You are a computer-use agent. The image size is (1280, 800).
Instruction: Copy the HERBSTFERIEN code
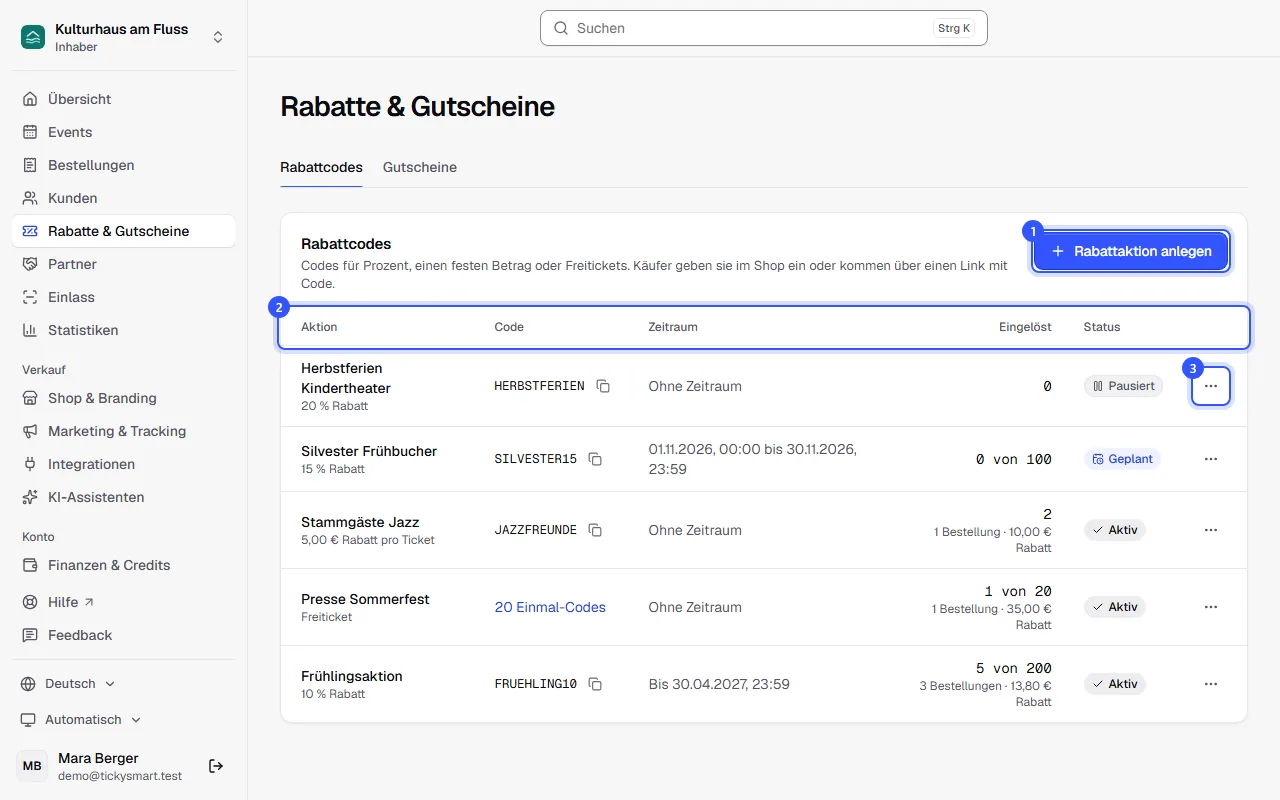click(603, 386)
